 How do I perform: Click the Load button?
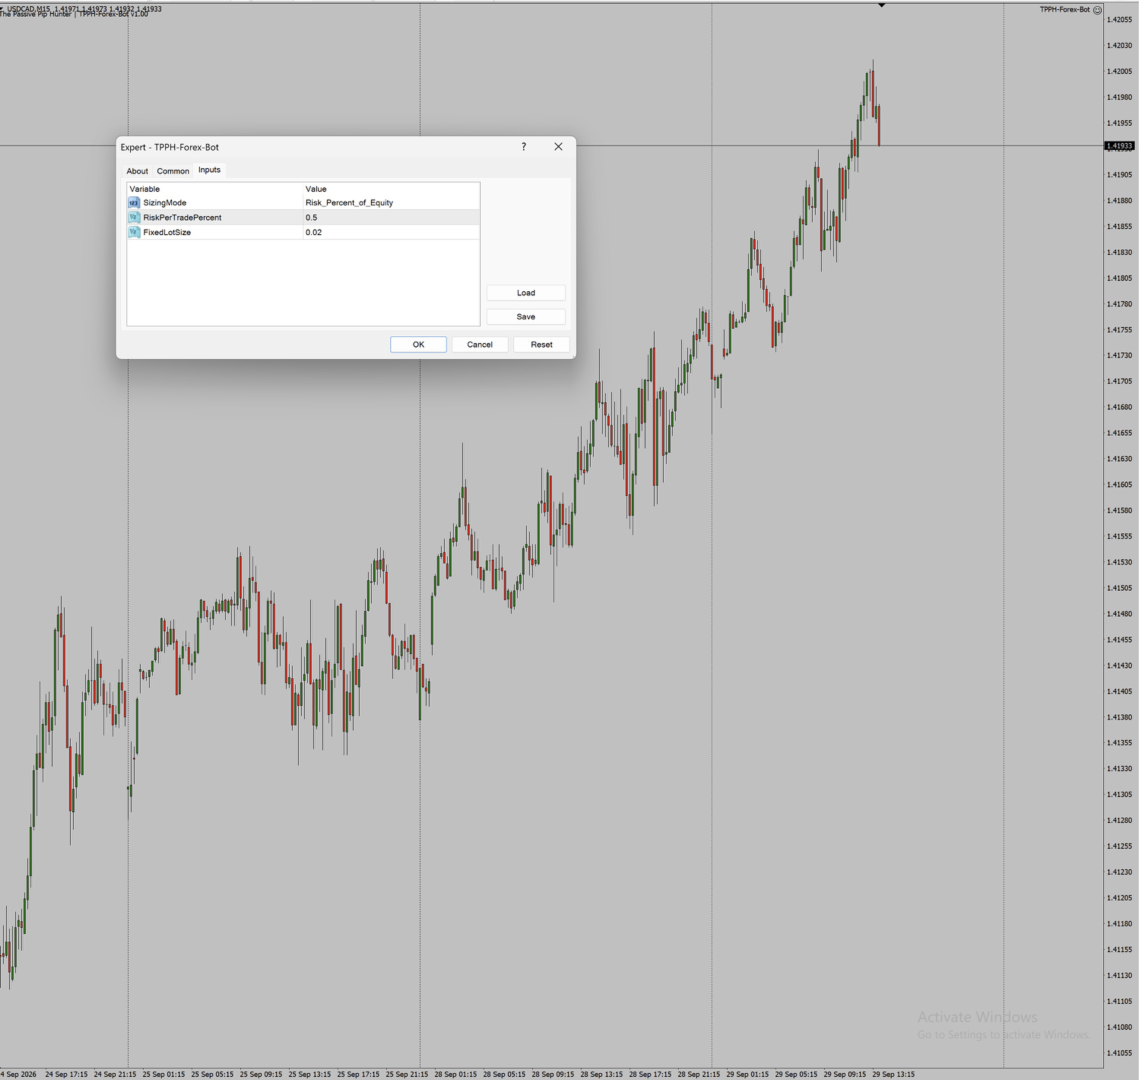[526, 293]
